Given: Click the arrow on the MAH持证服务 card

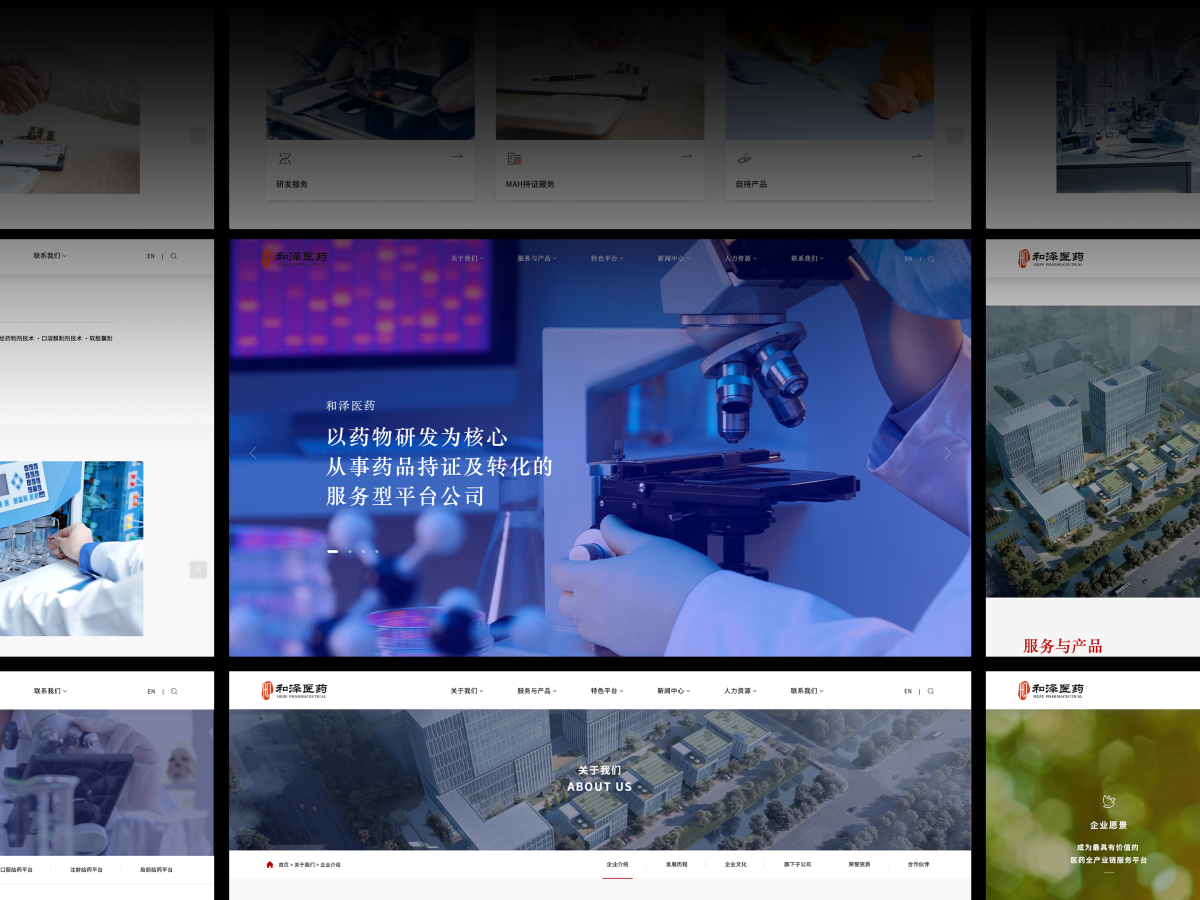Looking at the screenshot, I should (687, 156).
